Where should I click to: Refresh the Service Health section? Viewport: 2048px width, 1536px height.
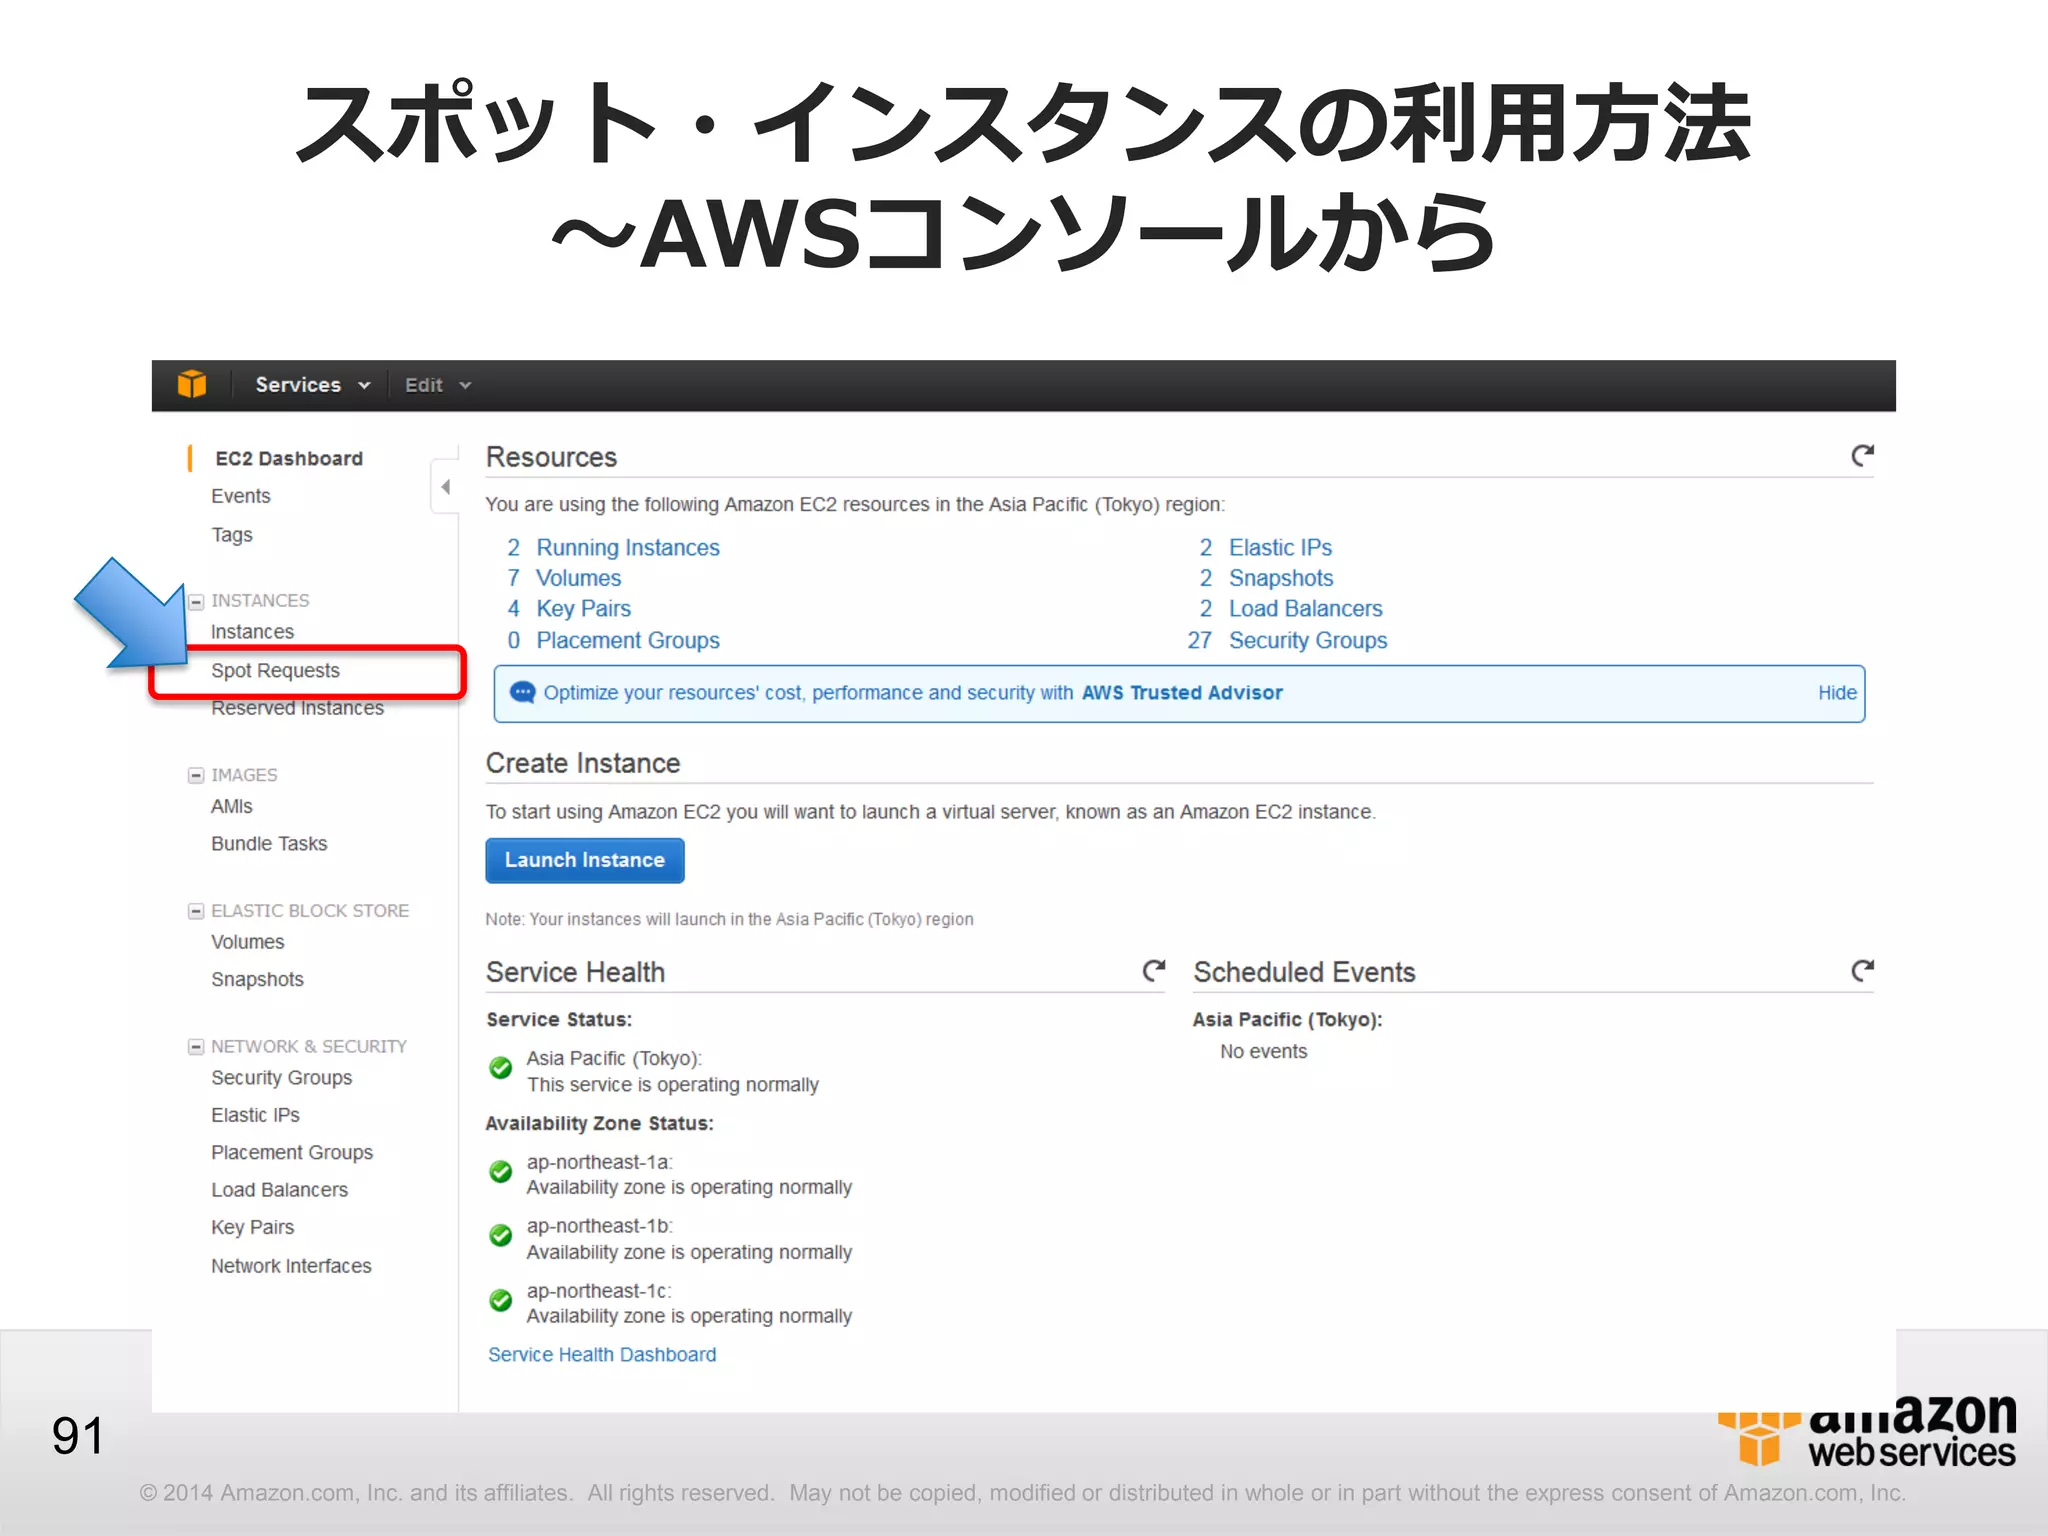tap(1154, 970)
